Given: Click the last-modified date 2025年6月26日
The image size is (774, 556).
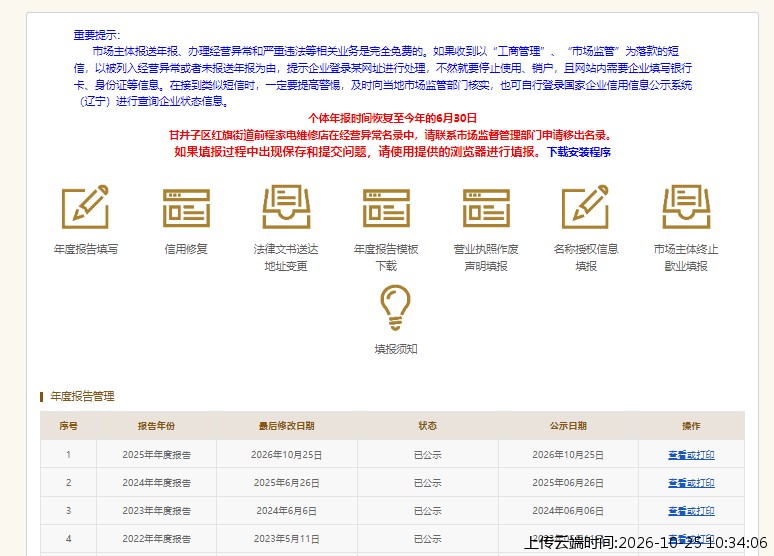Looking at the screenshot, I should click(x=287, y=483).
